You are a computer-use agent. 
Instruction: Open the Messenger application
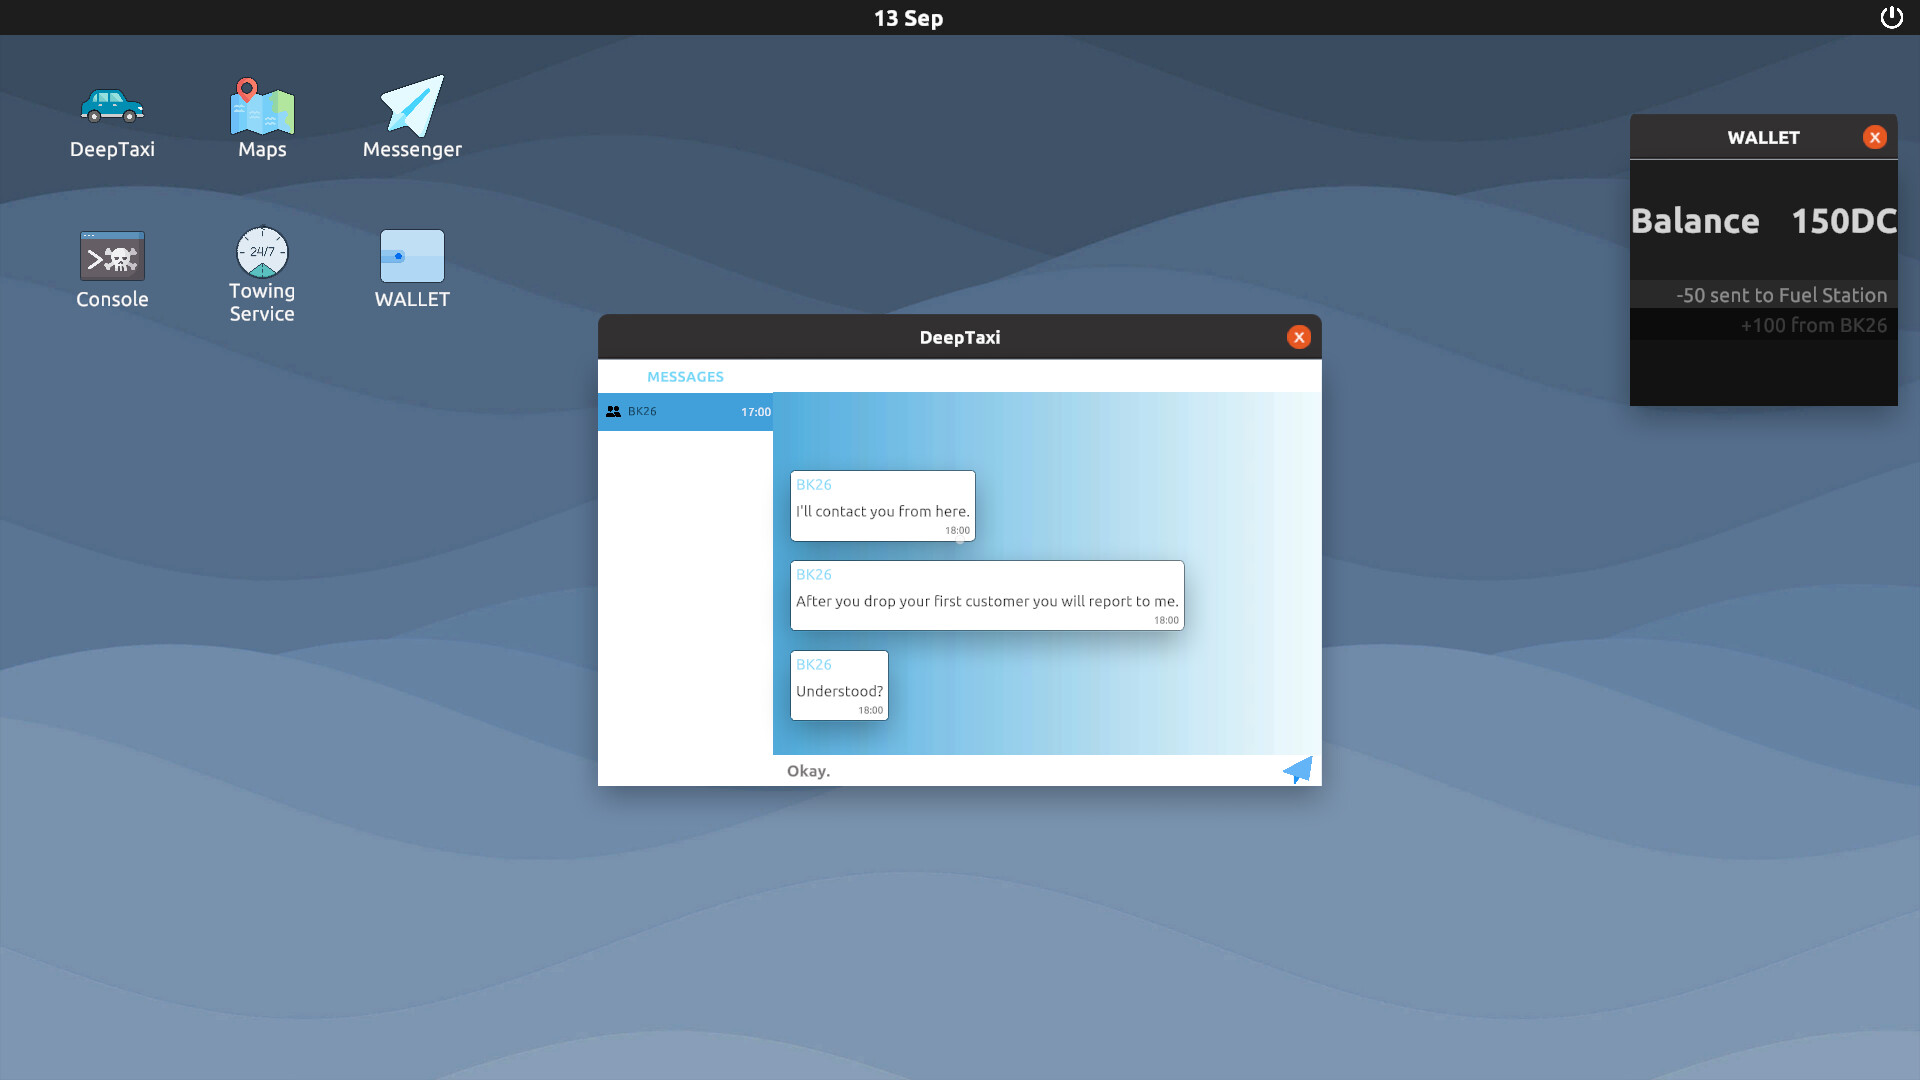[x=411, y=115]
